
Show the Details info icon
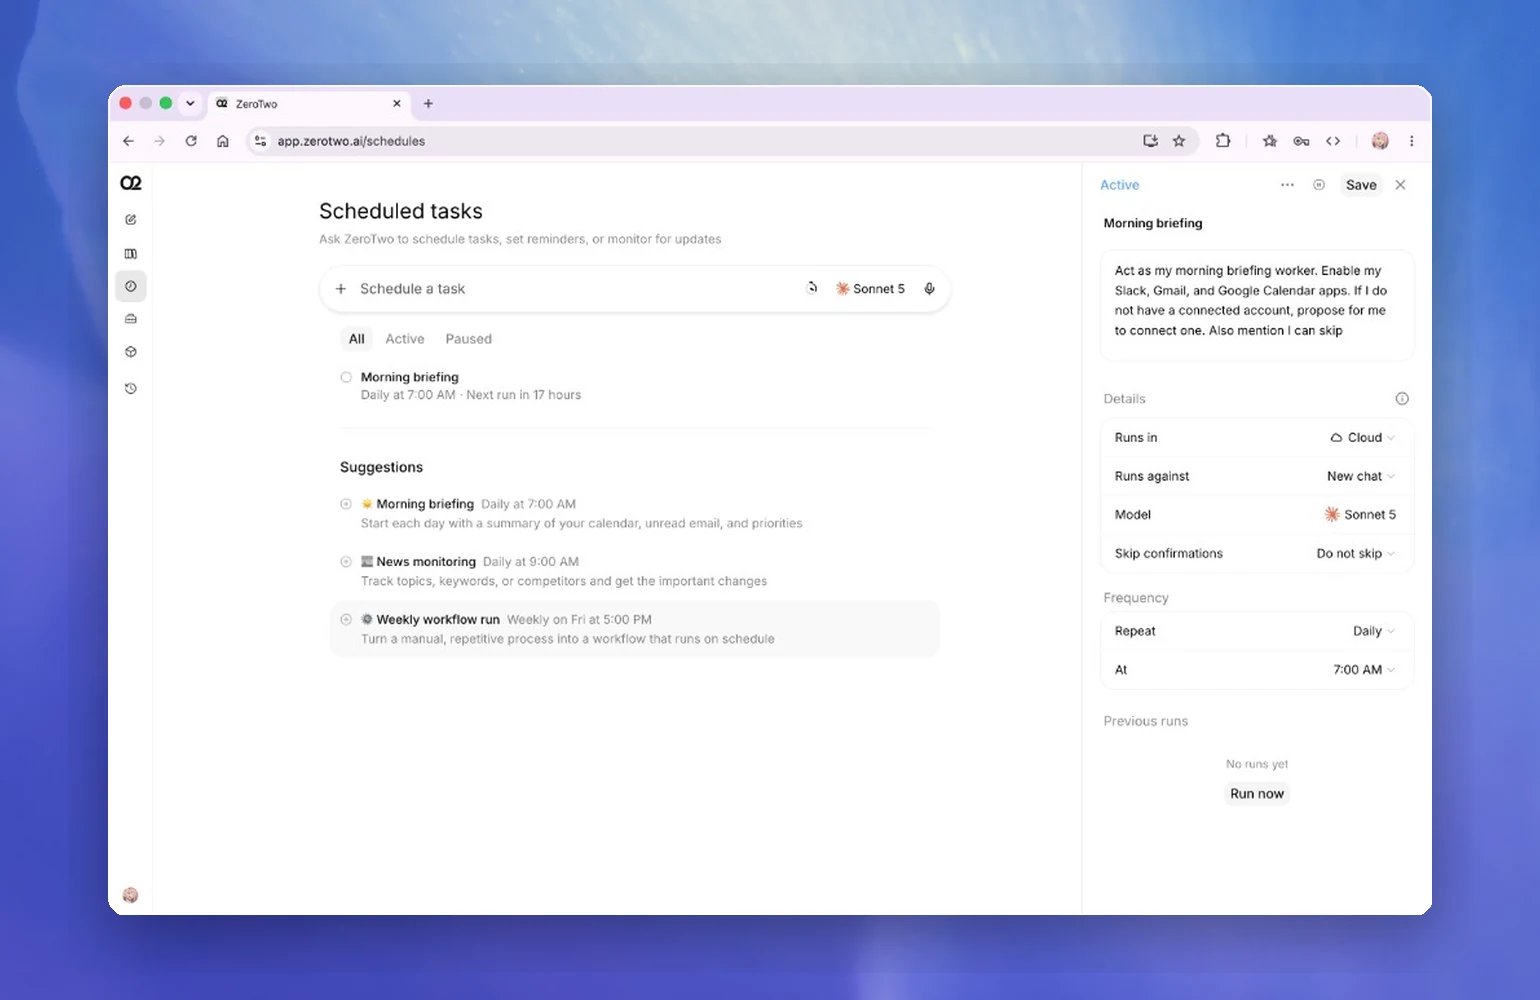tap(1402, 399)
